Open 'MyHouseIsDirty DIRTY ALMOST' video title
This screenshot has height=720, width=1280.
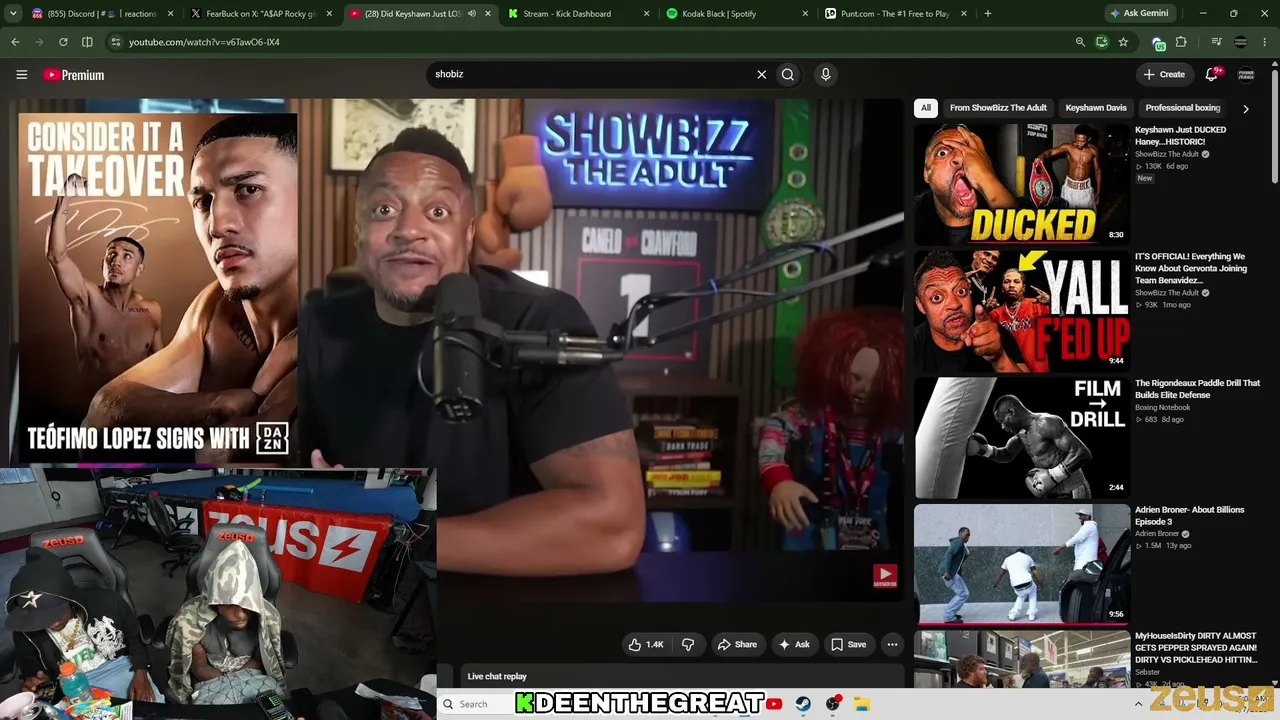[x=1196, y=648]
